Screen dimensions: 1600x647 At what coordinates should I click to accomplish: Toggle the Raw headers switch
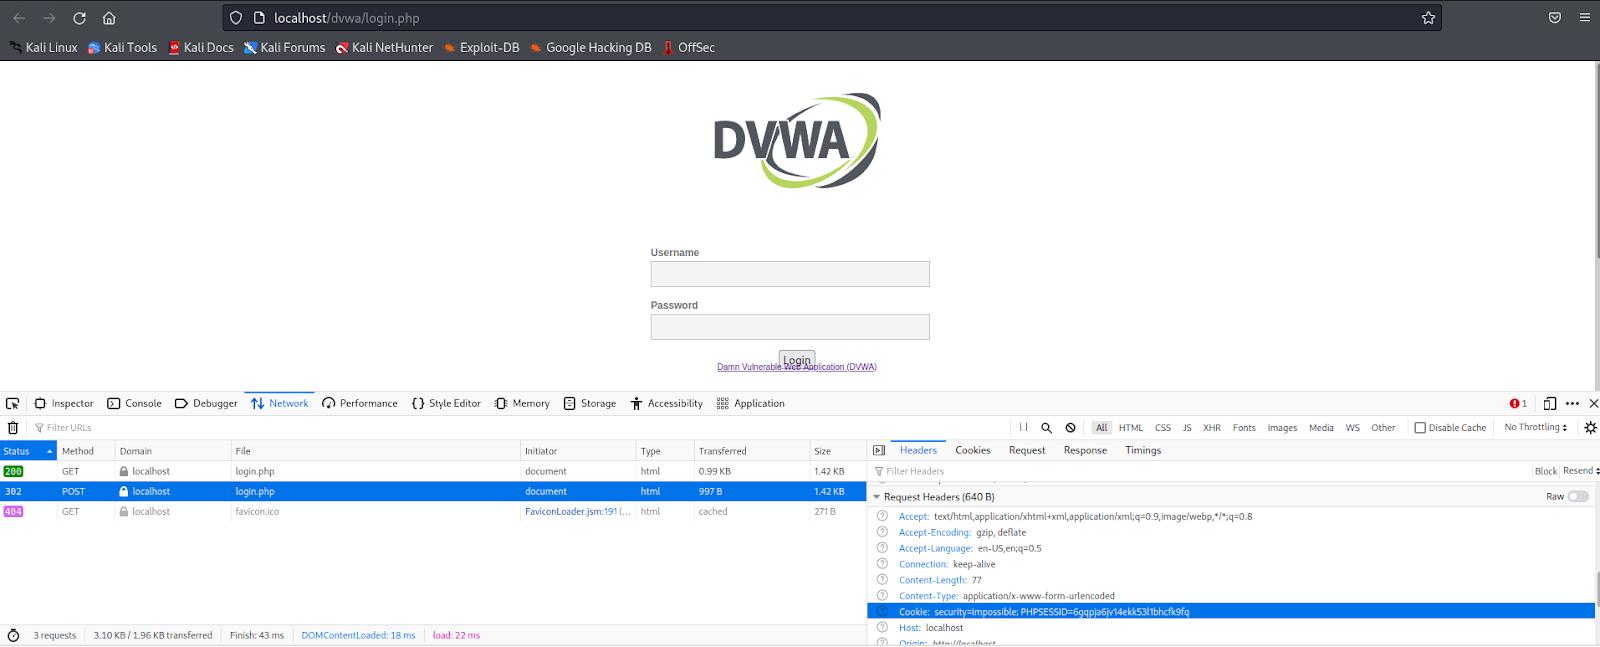coord(1578,497)
